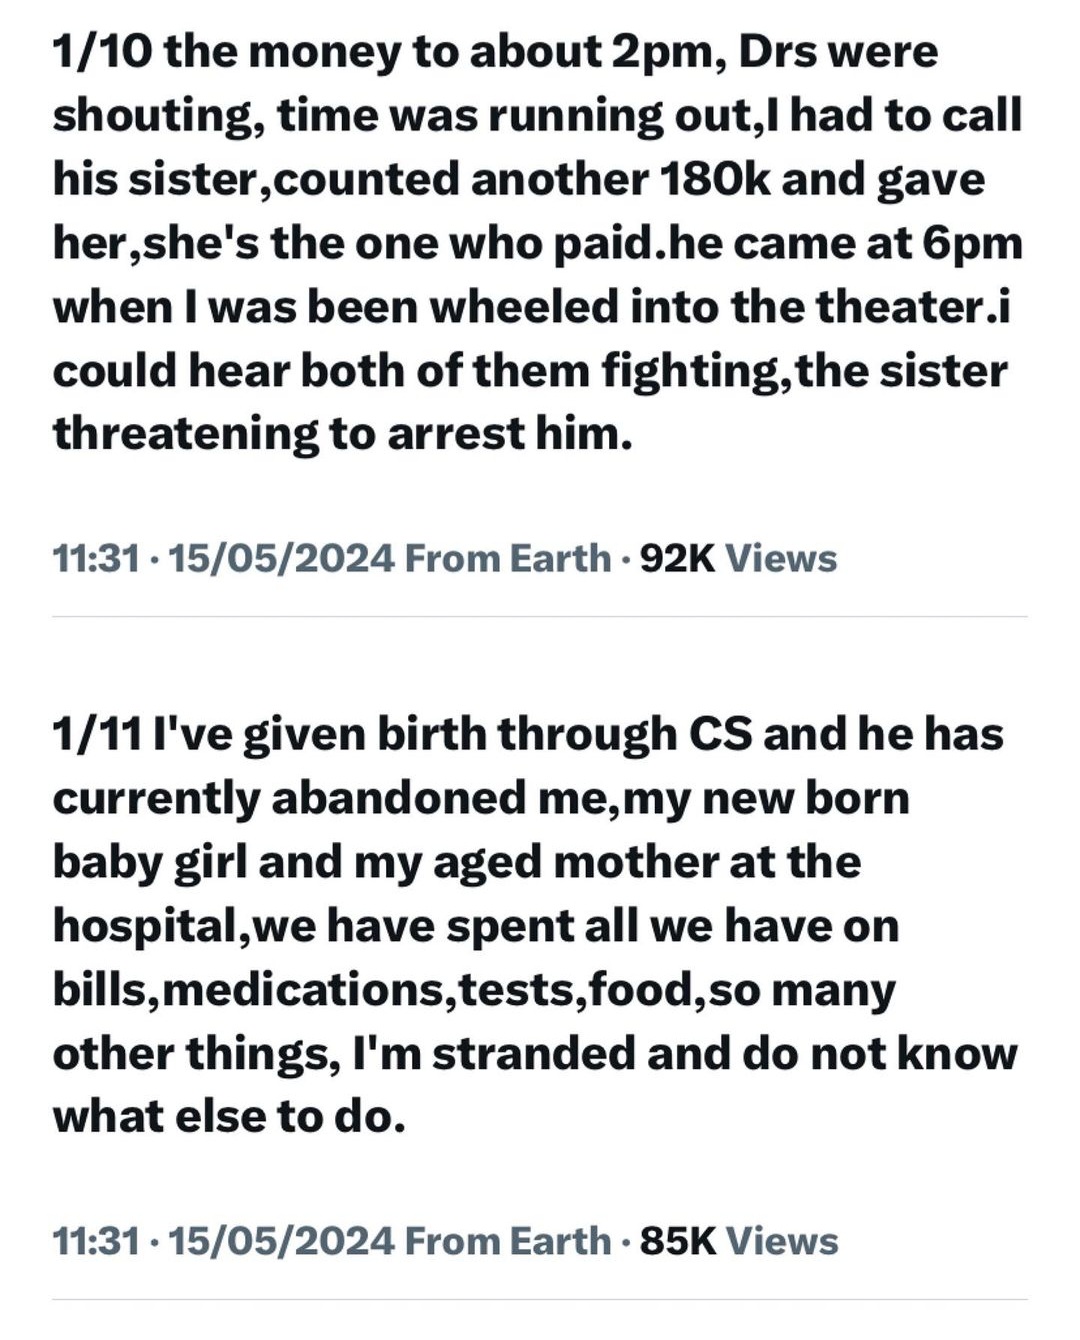Select the 15/05/2024 date under the 1/11 tweet

pyautogui.click(x=282, y=1241)
